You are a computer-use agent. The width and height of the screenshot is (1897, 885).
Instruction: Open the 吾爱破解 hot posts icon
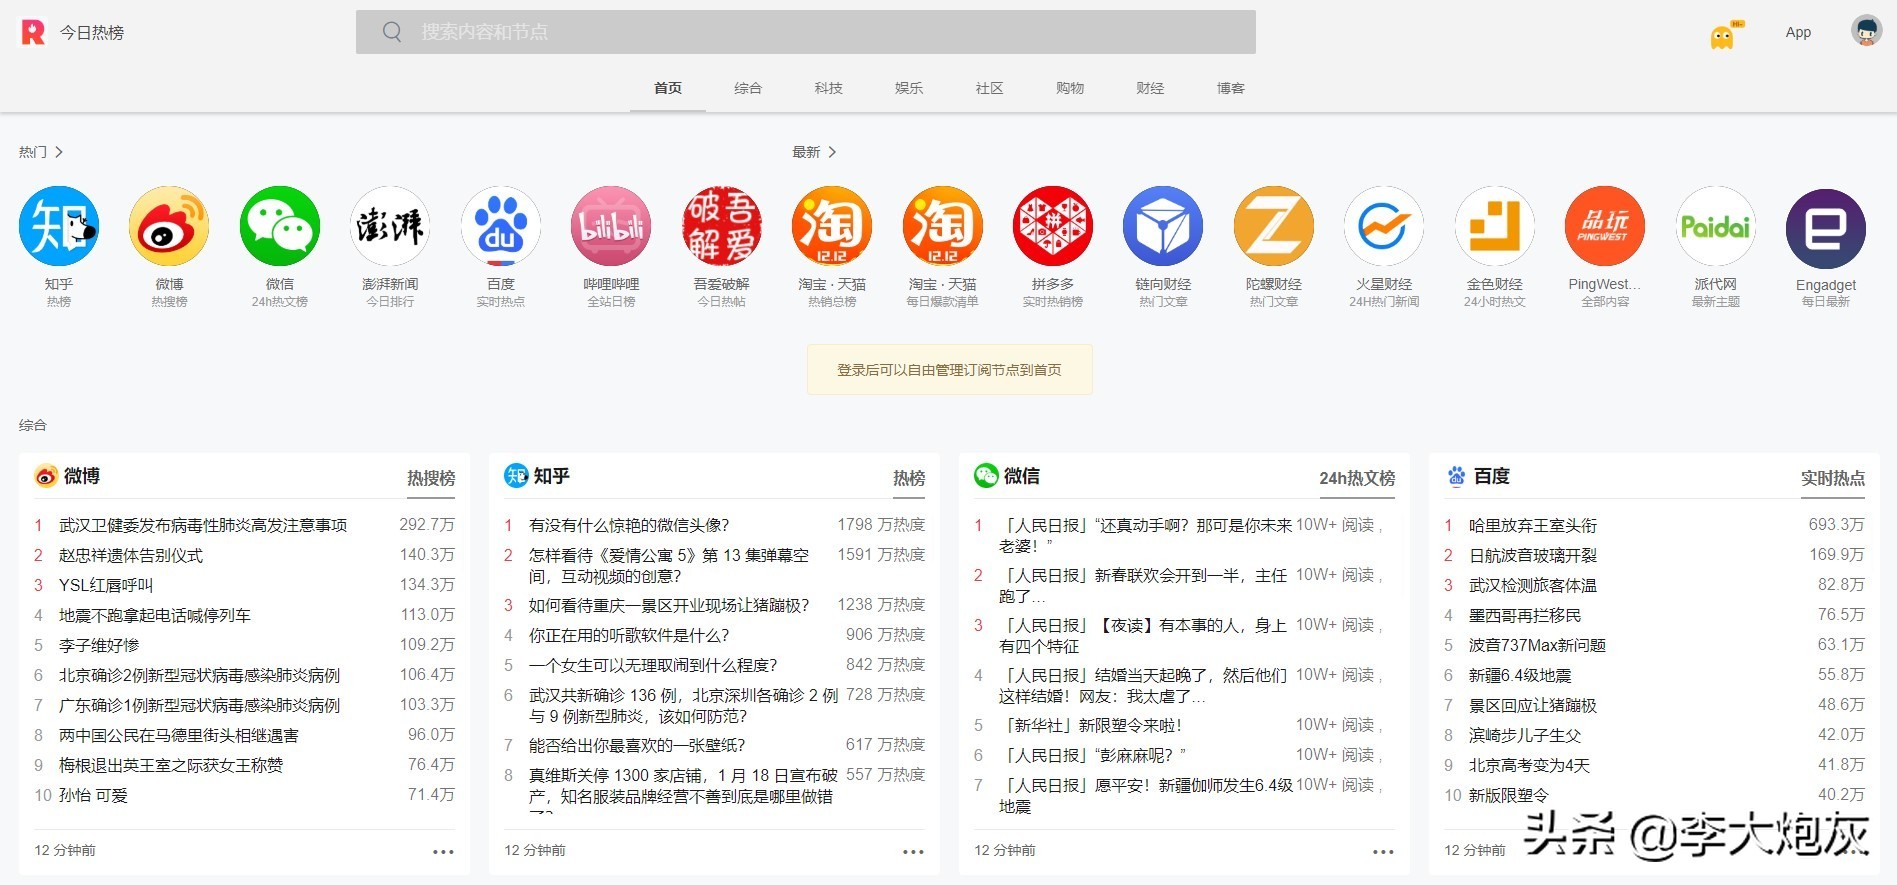[722, 226]
